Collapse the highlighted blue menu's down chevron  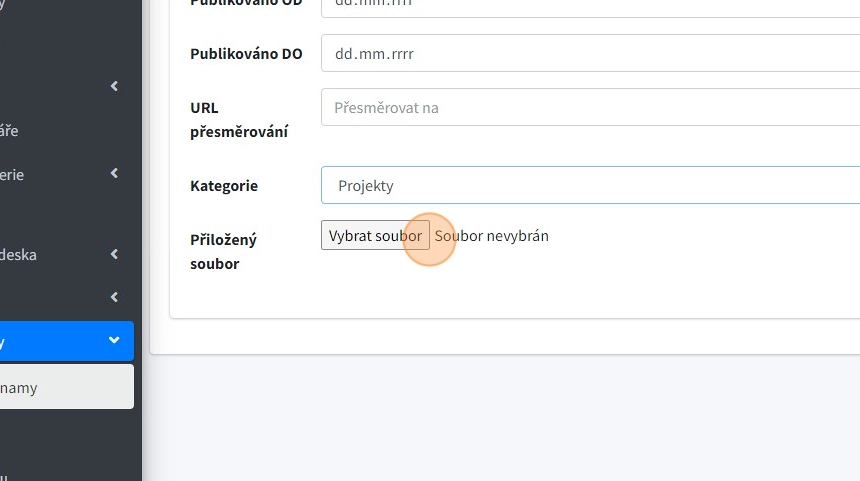114,341
